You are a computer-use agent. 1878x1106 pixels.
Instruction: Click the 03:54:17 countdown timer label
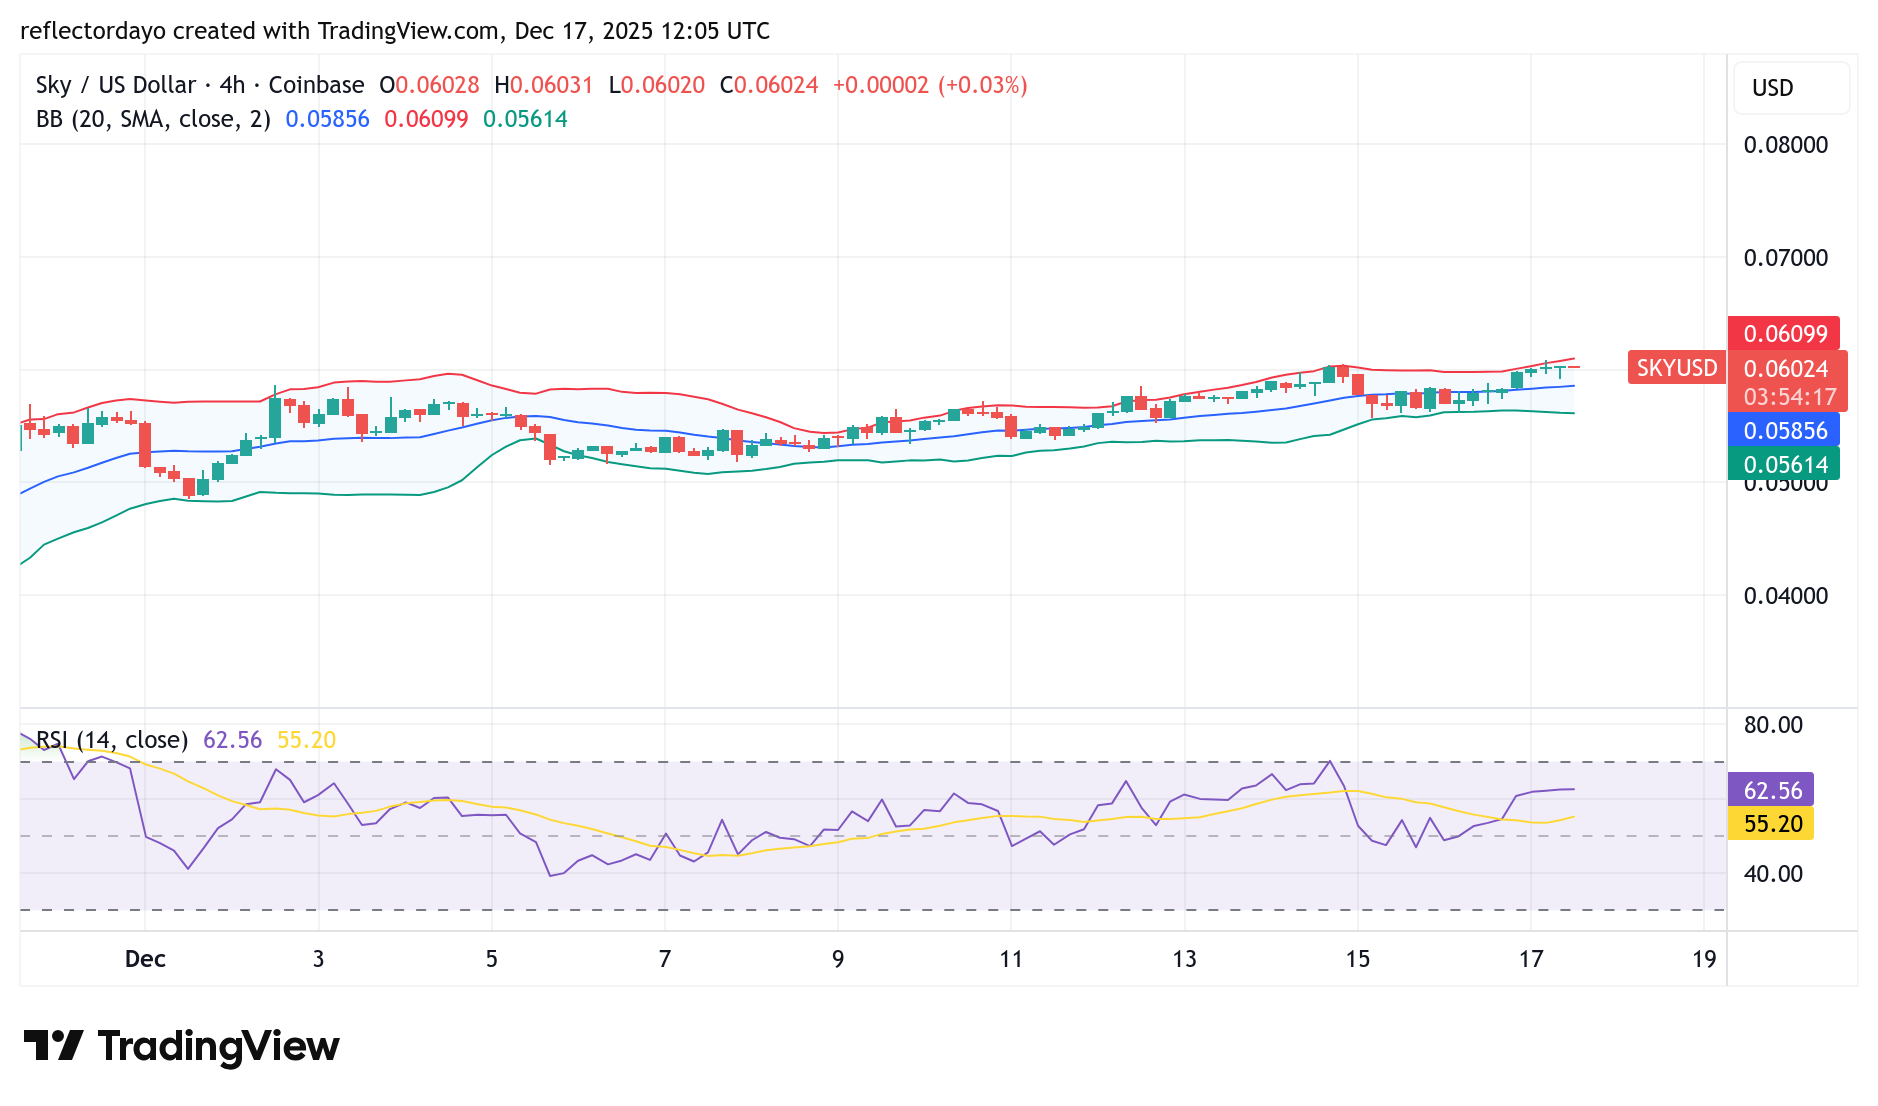click(1790, 397)
